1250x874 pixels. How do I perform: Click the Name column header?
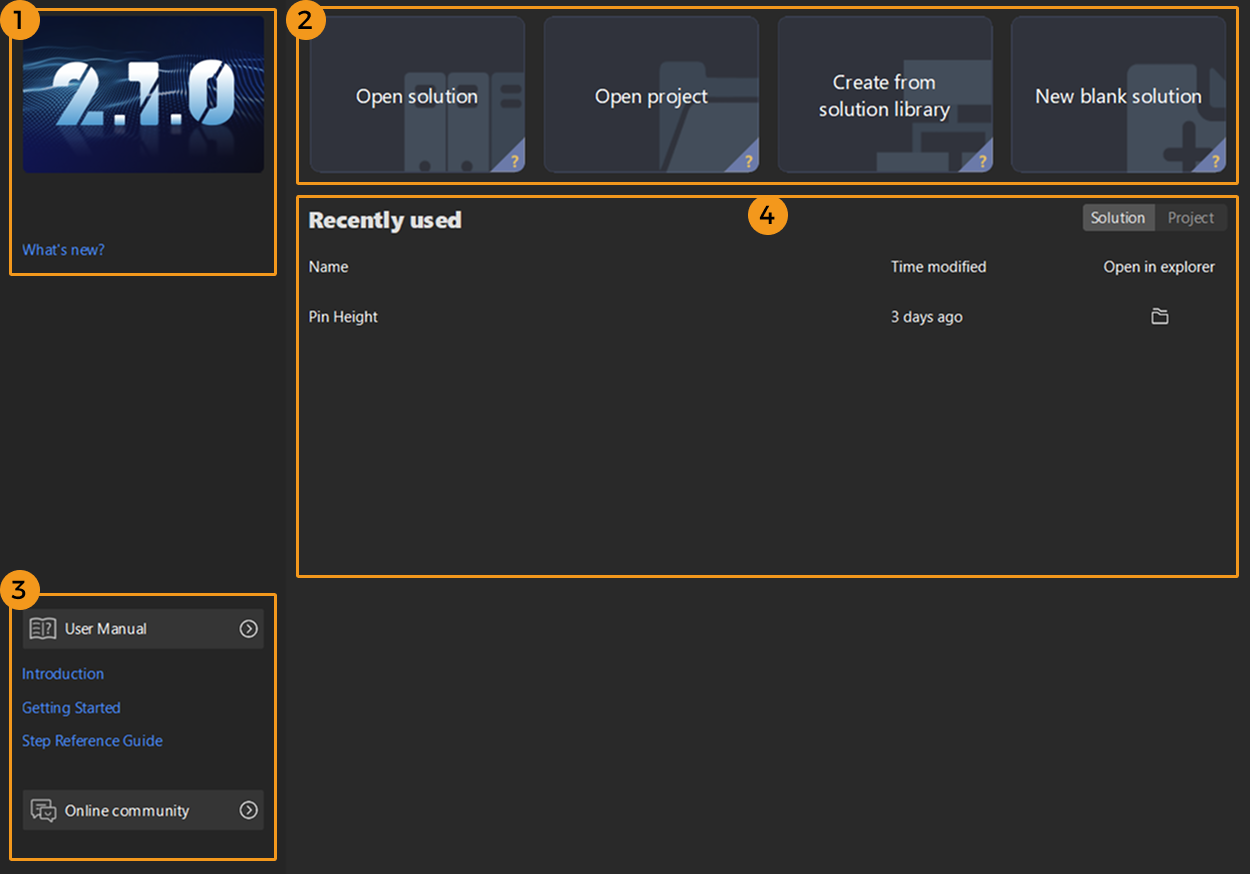click(328, 267)
